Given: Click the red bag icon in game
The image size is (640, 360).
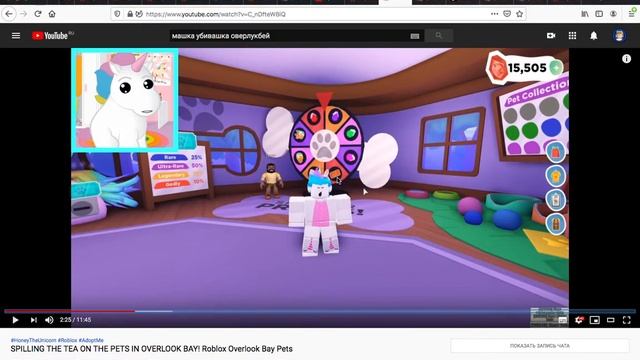Looking at the screenshot, I should (x=556, y=152).
